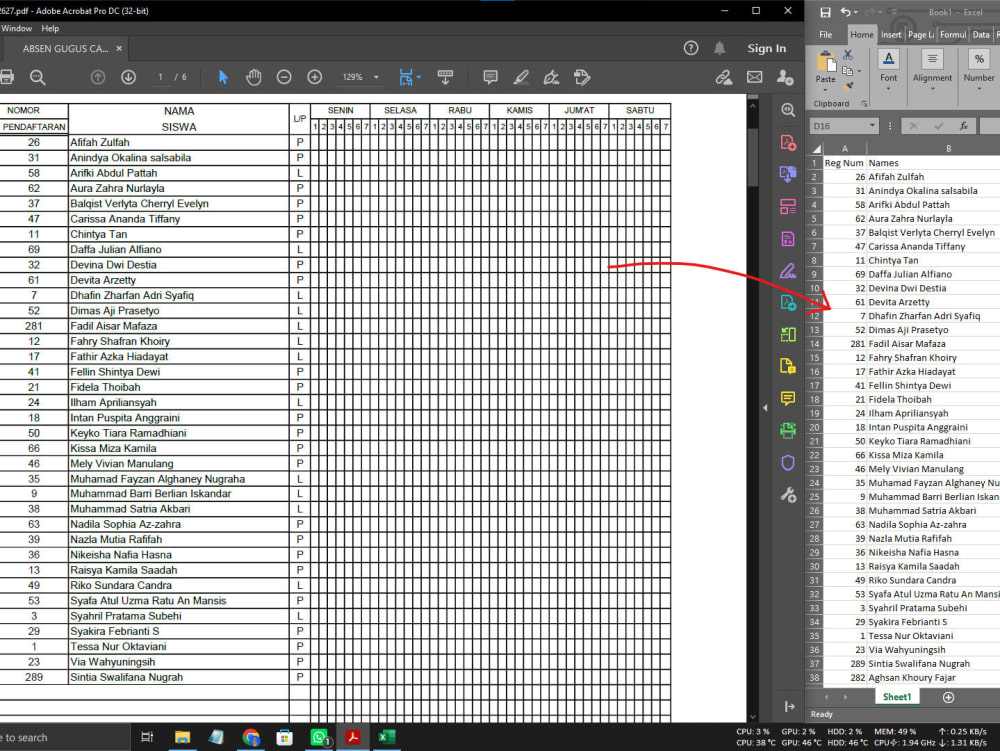The image size is (1000, 751).
Task: Click Format Painter brush in Excel
Action: 848,86
